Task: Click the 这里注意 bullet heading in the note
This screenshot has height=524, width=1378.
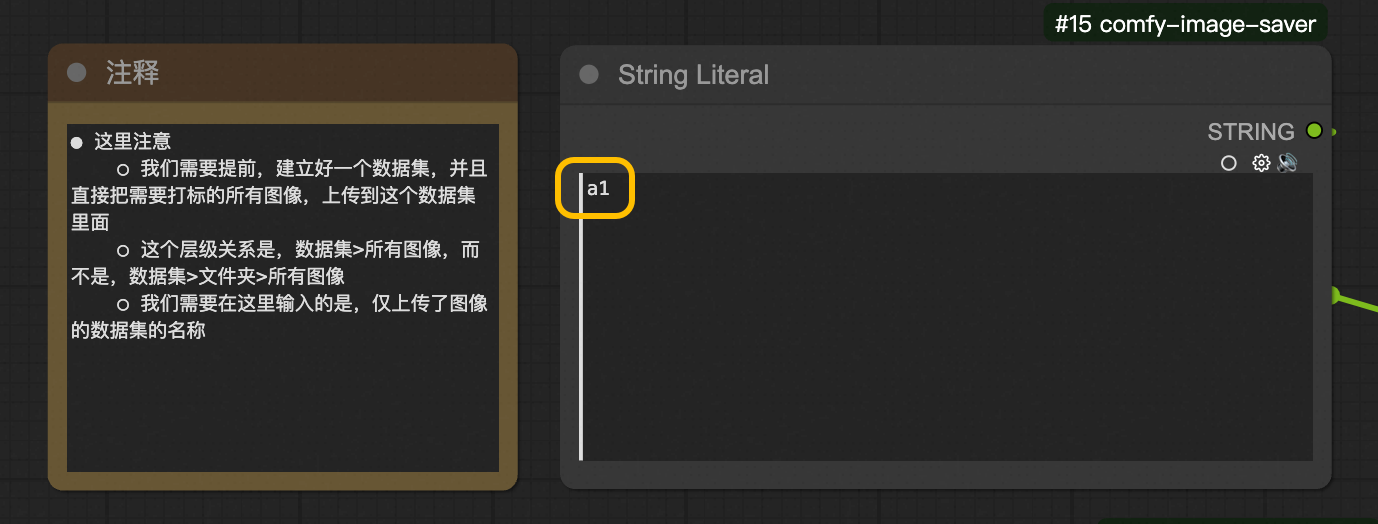Action: pos(132,143)
